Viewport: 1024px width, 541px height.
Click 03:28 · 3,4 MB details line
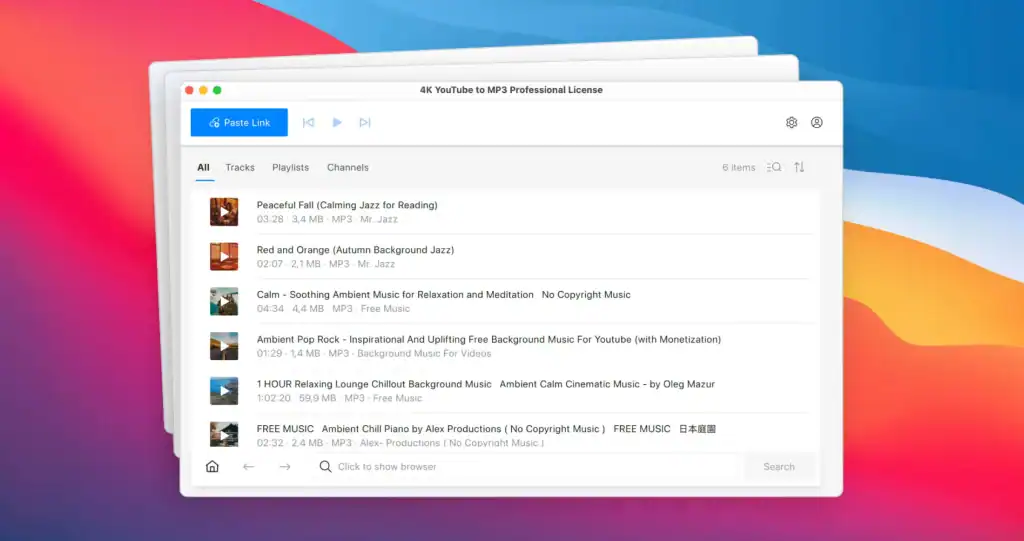coord(327,220)
